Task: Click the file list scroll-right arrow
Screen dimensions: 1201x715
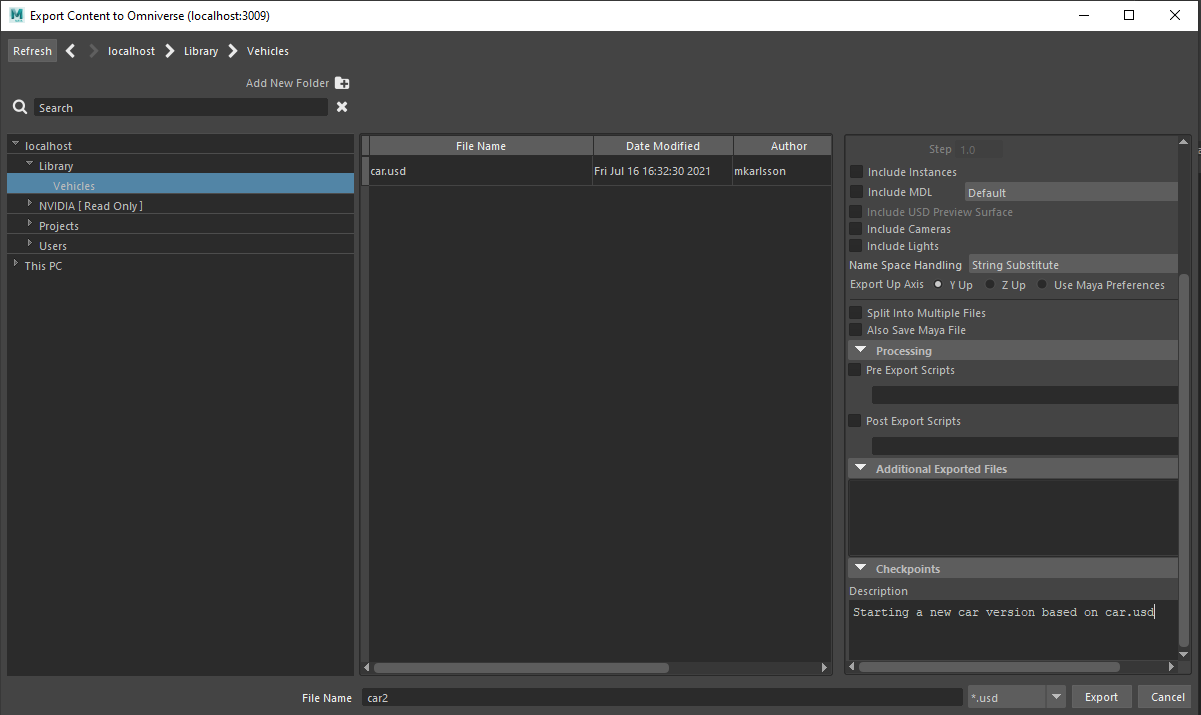Action: click(825, 667)
